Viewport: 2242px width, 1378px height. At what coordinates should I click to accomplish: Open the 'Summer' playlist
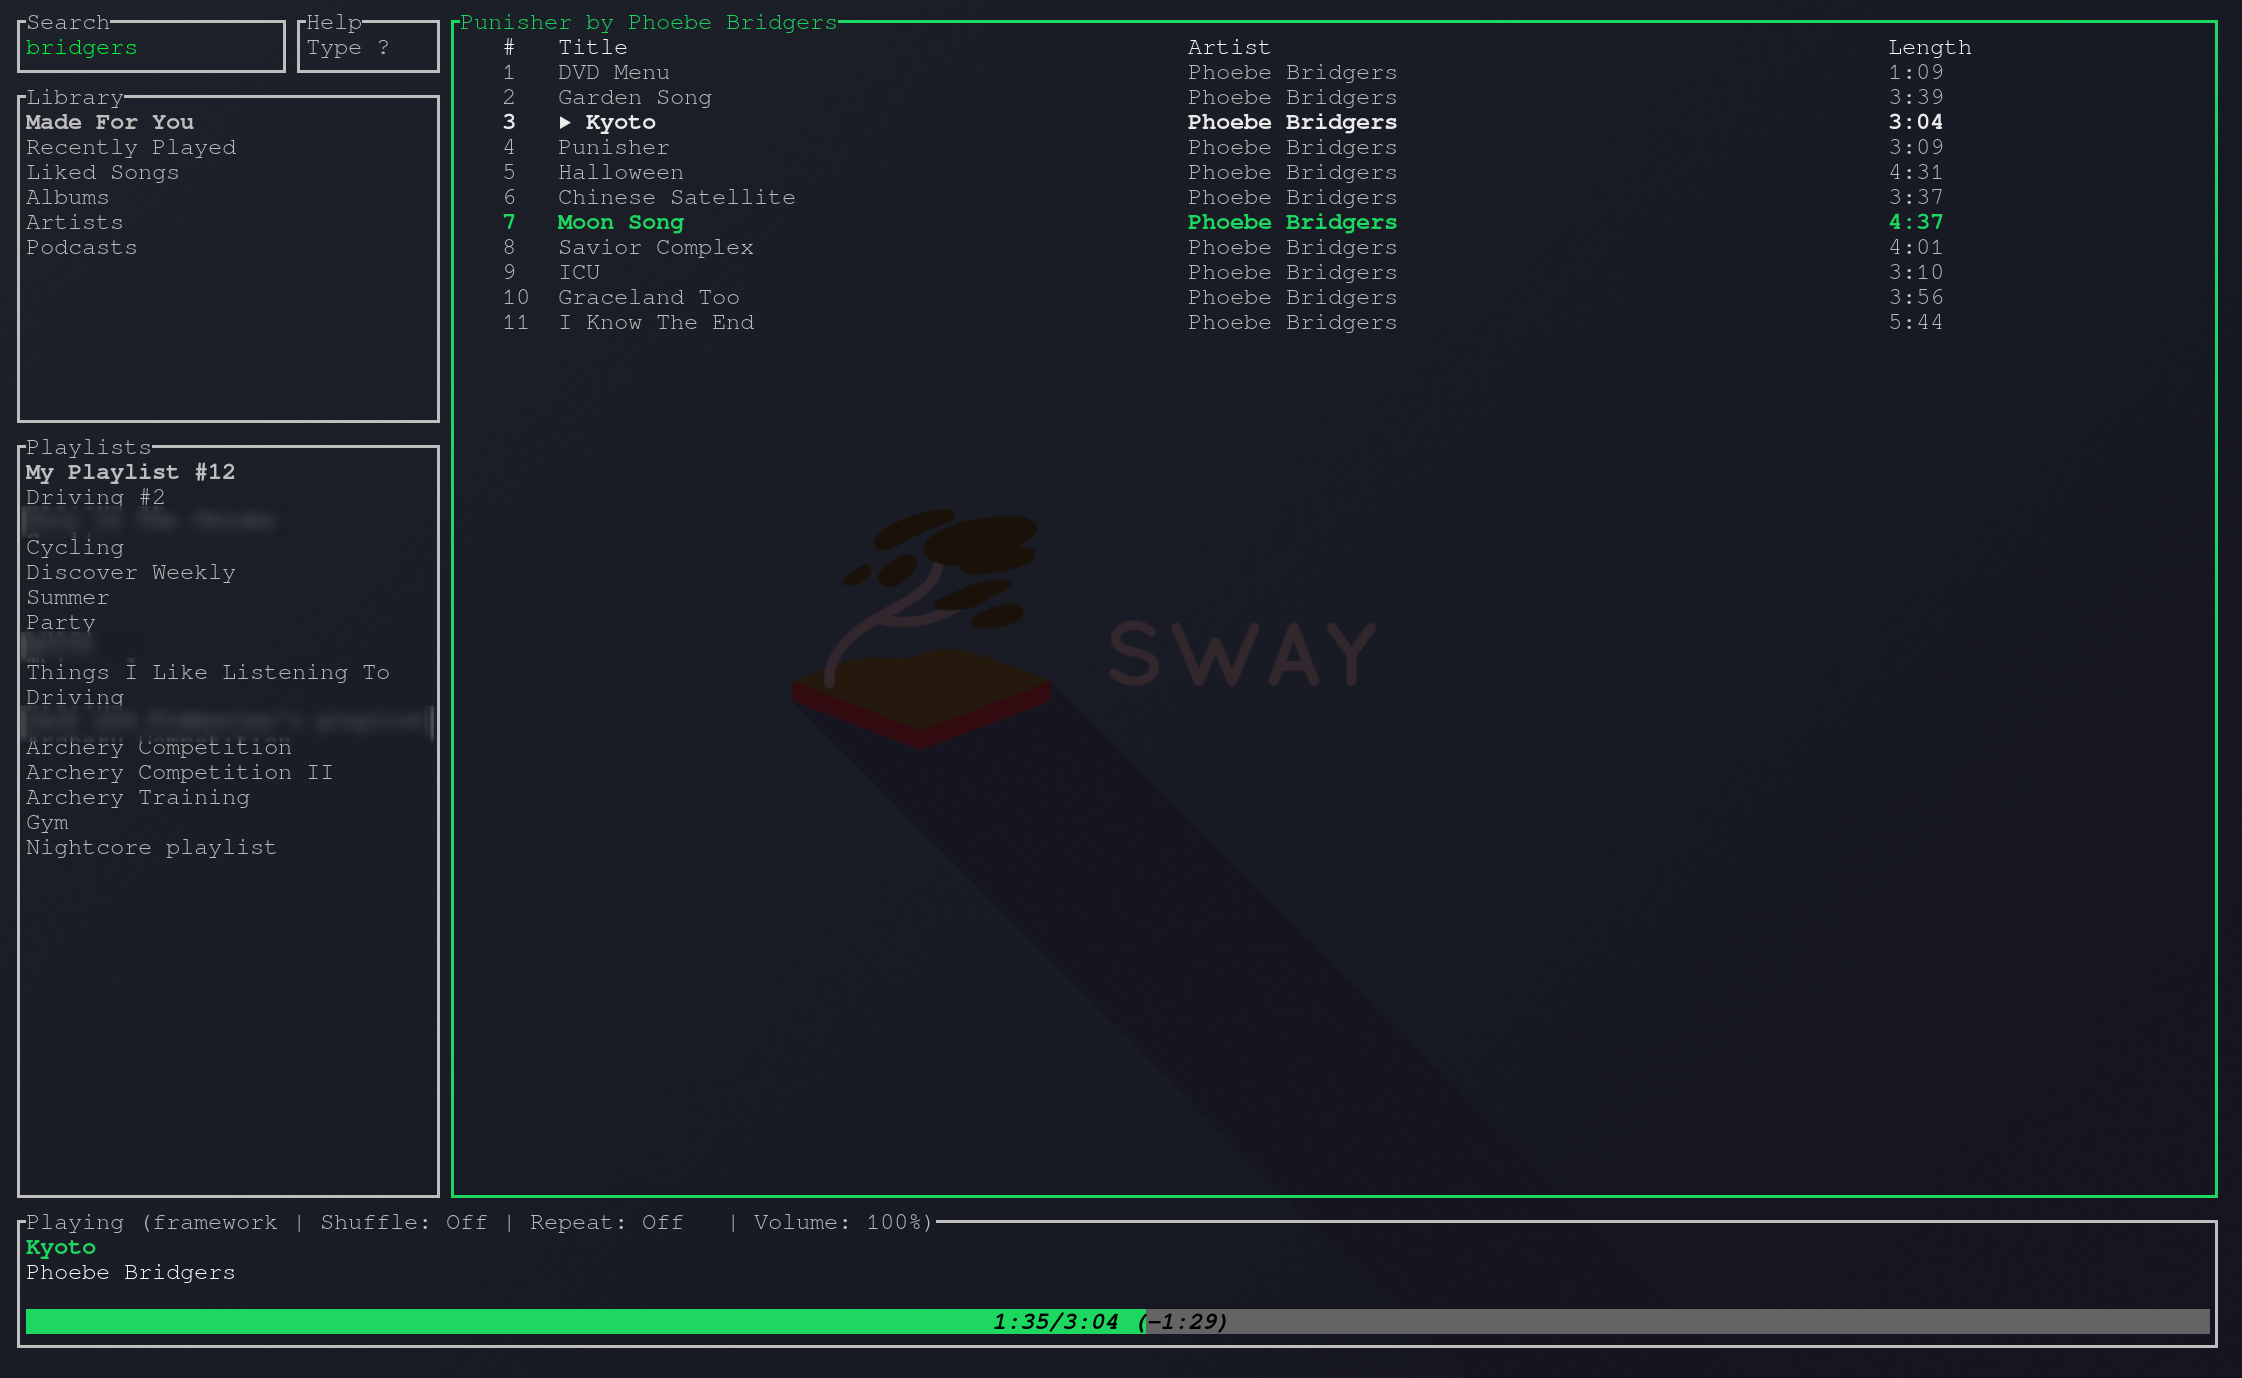pos(68,597)
